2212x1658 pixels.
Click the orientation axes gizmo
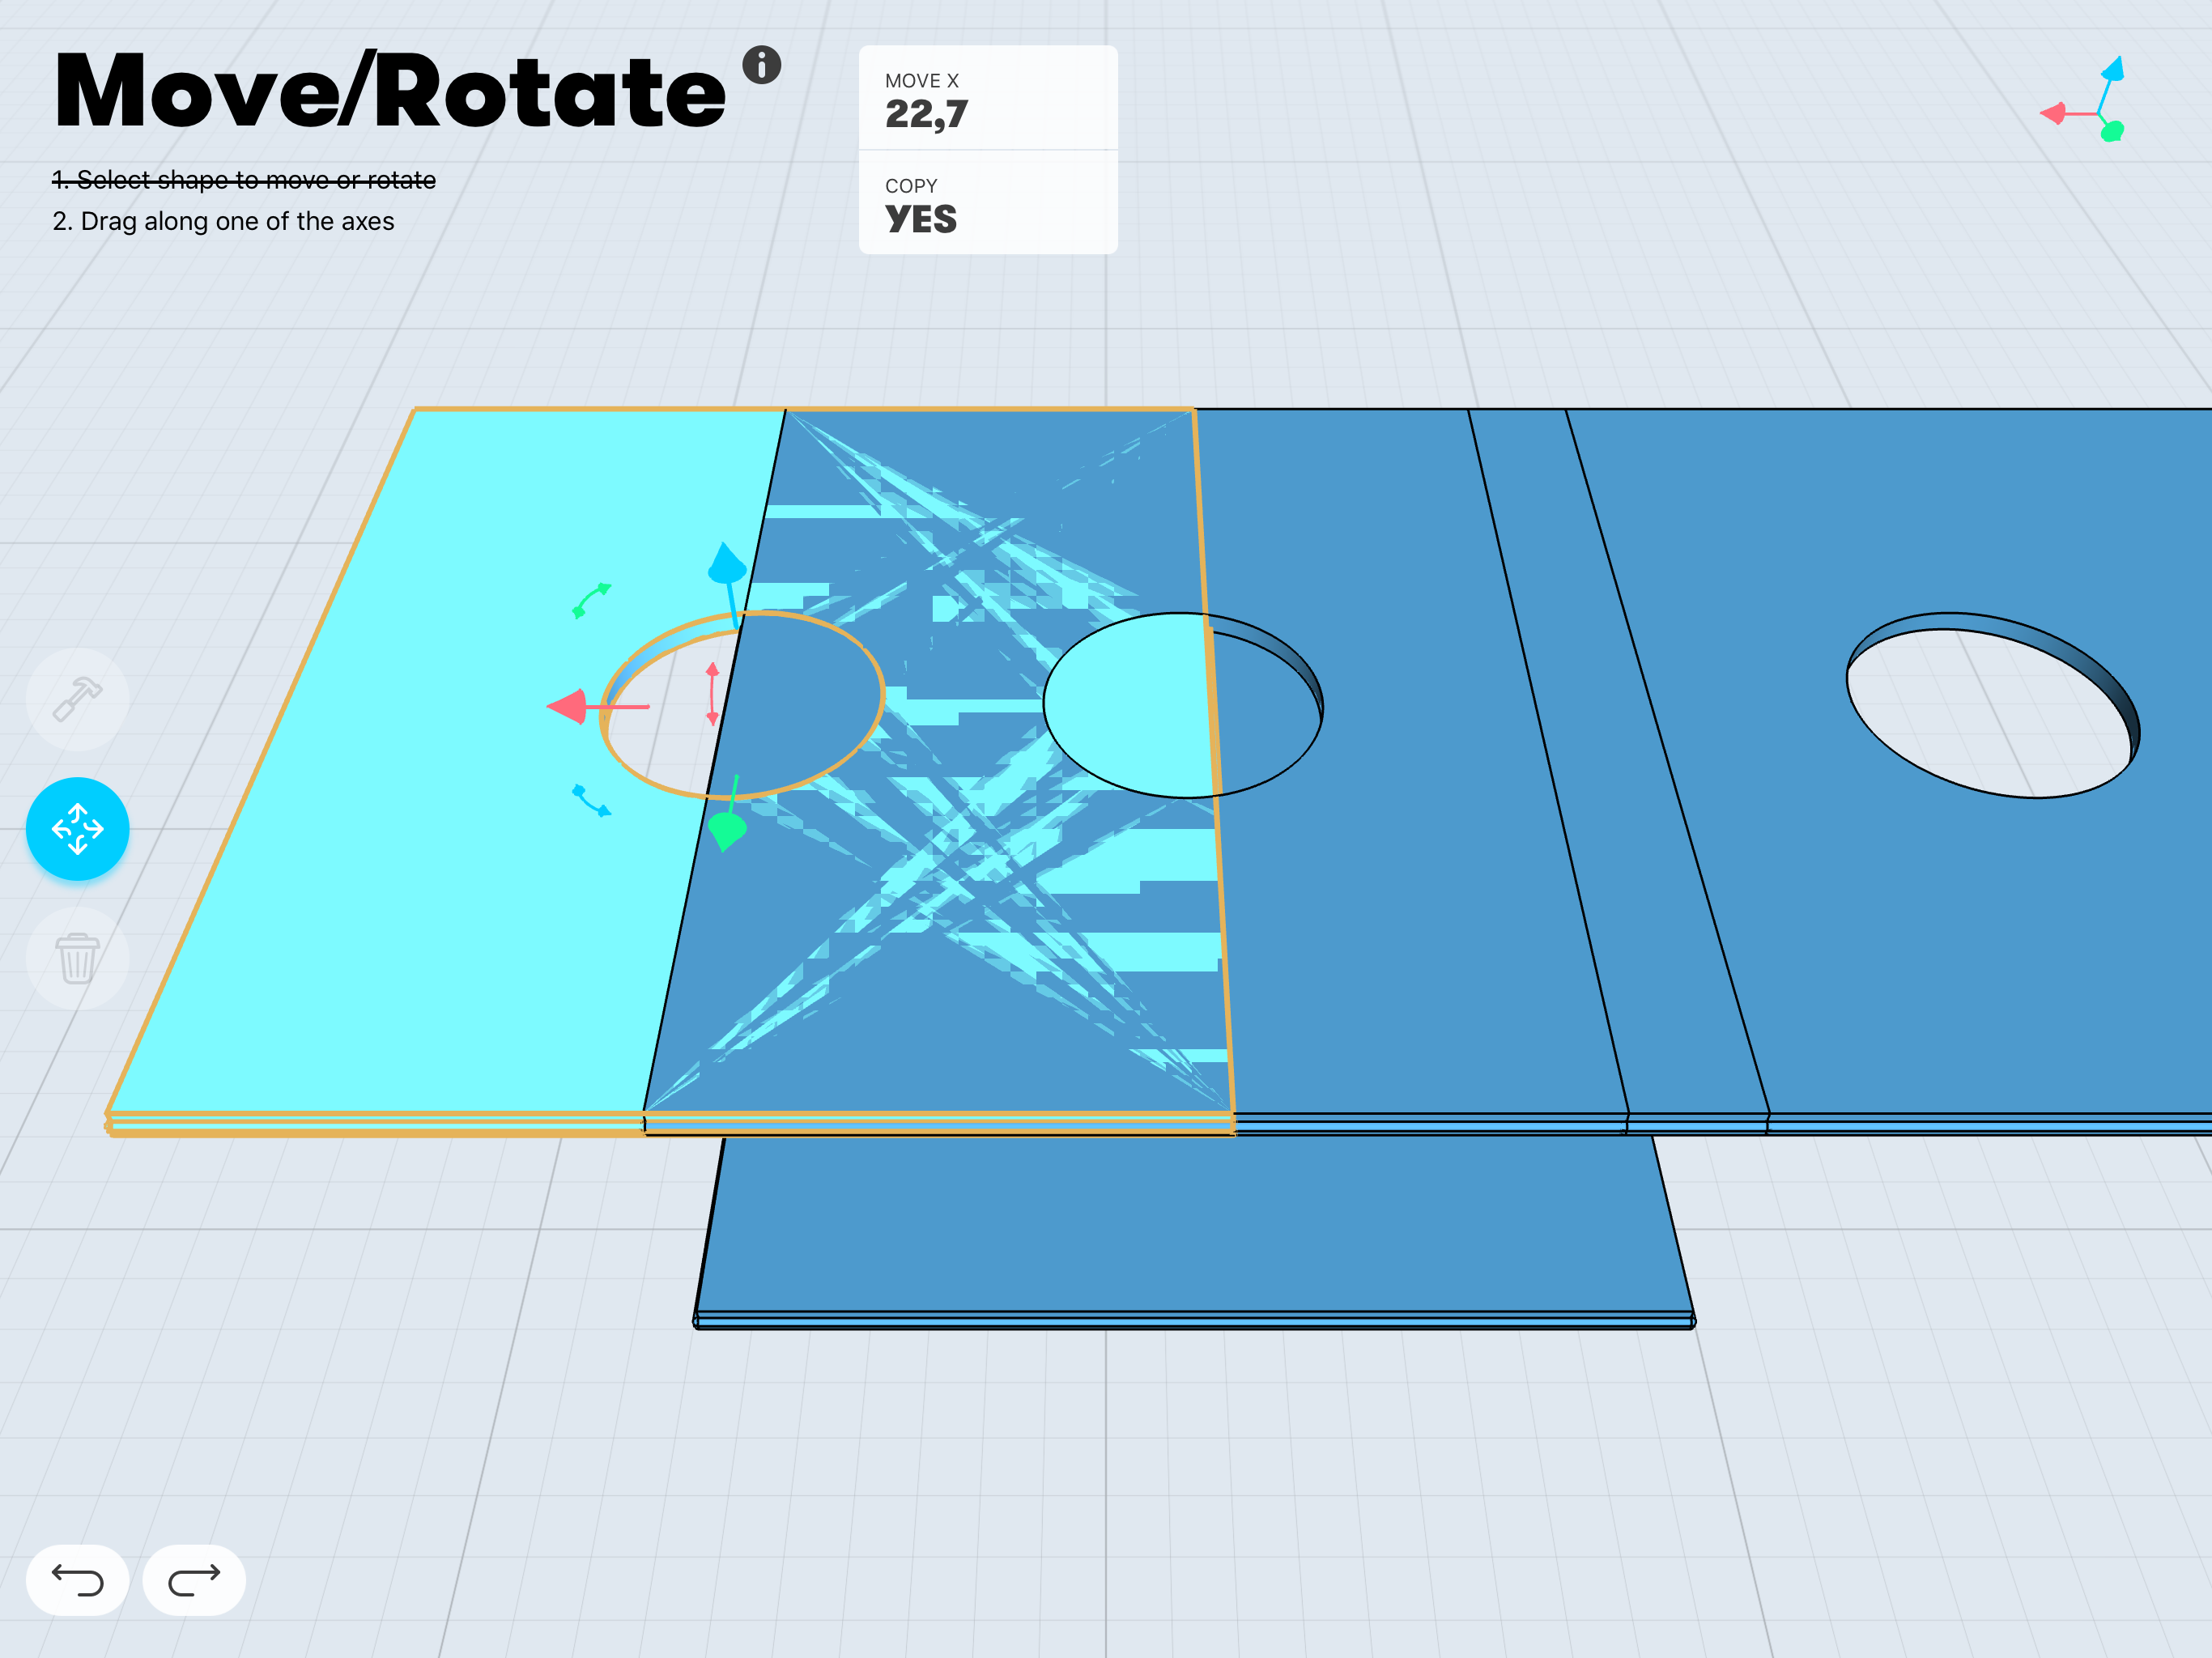coord(2084,100)
